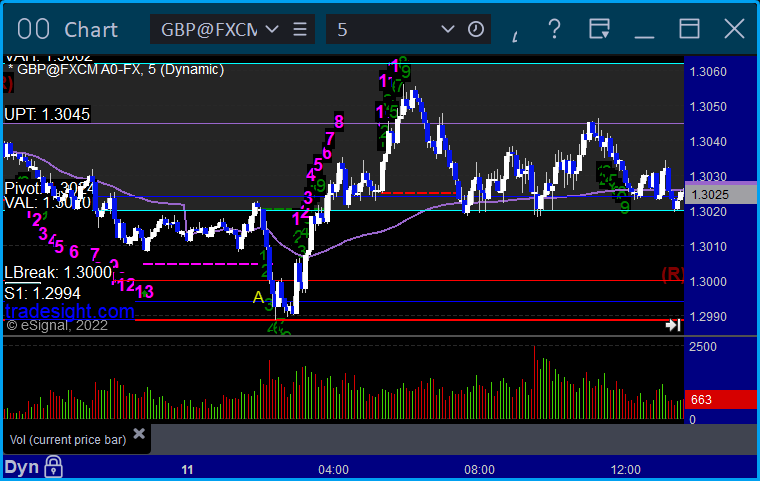Jump to latest bar arrow icon
The width and height of the screenshot is (760, 481).
673,324
